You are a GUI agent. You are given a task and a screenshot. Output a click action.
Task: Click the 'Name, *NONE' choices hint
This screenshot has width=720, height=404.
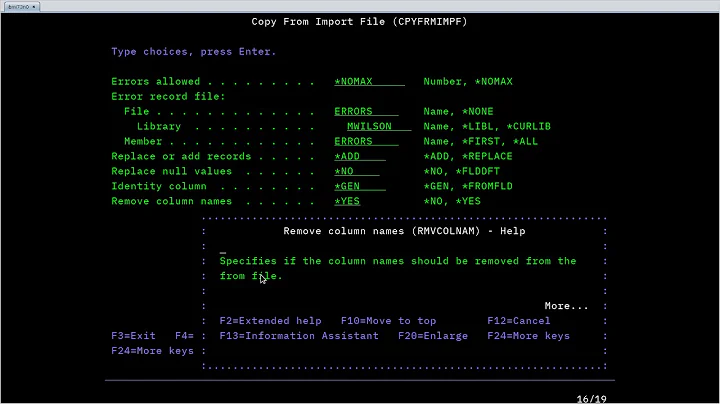[x=458, y=112]
